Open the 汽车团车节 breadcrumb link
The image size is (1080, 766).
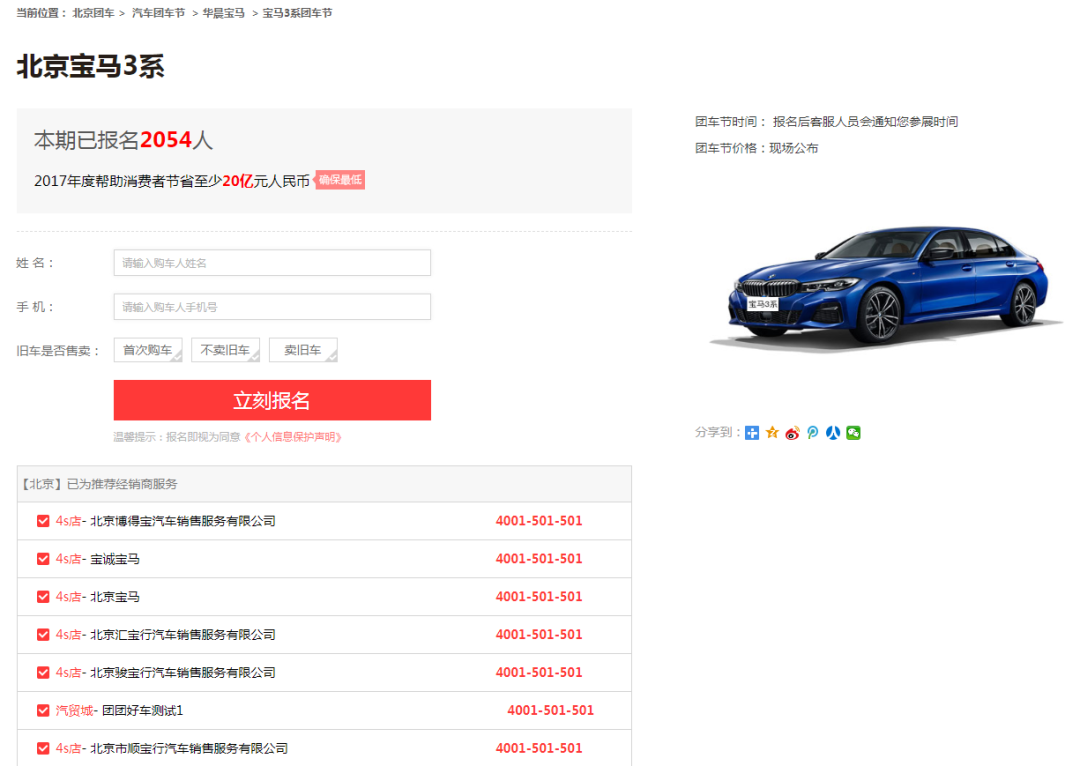pos(158,13)
